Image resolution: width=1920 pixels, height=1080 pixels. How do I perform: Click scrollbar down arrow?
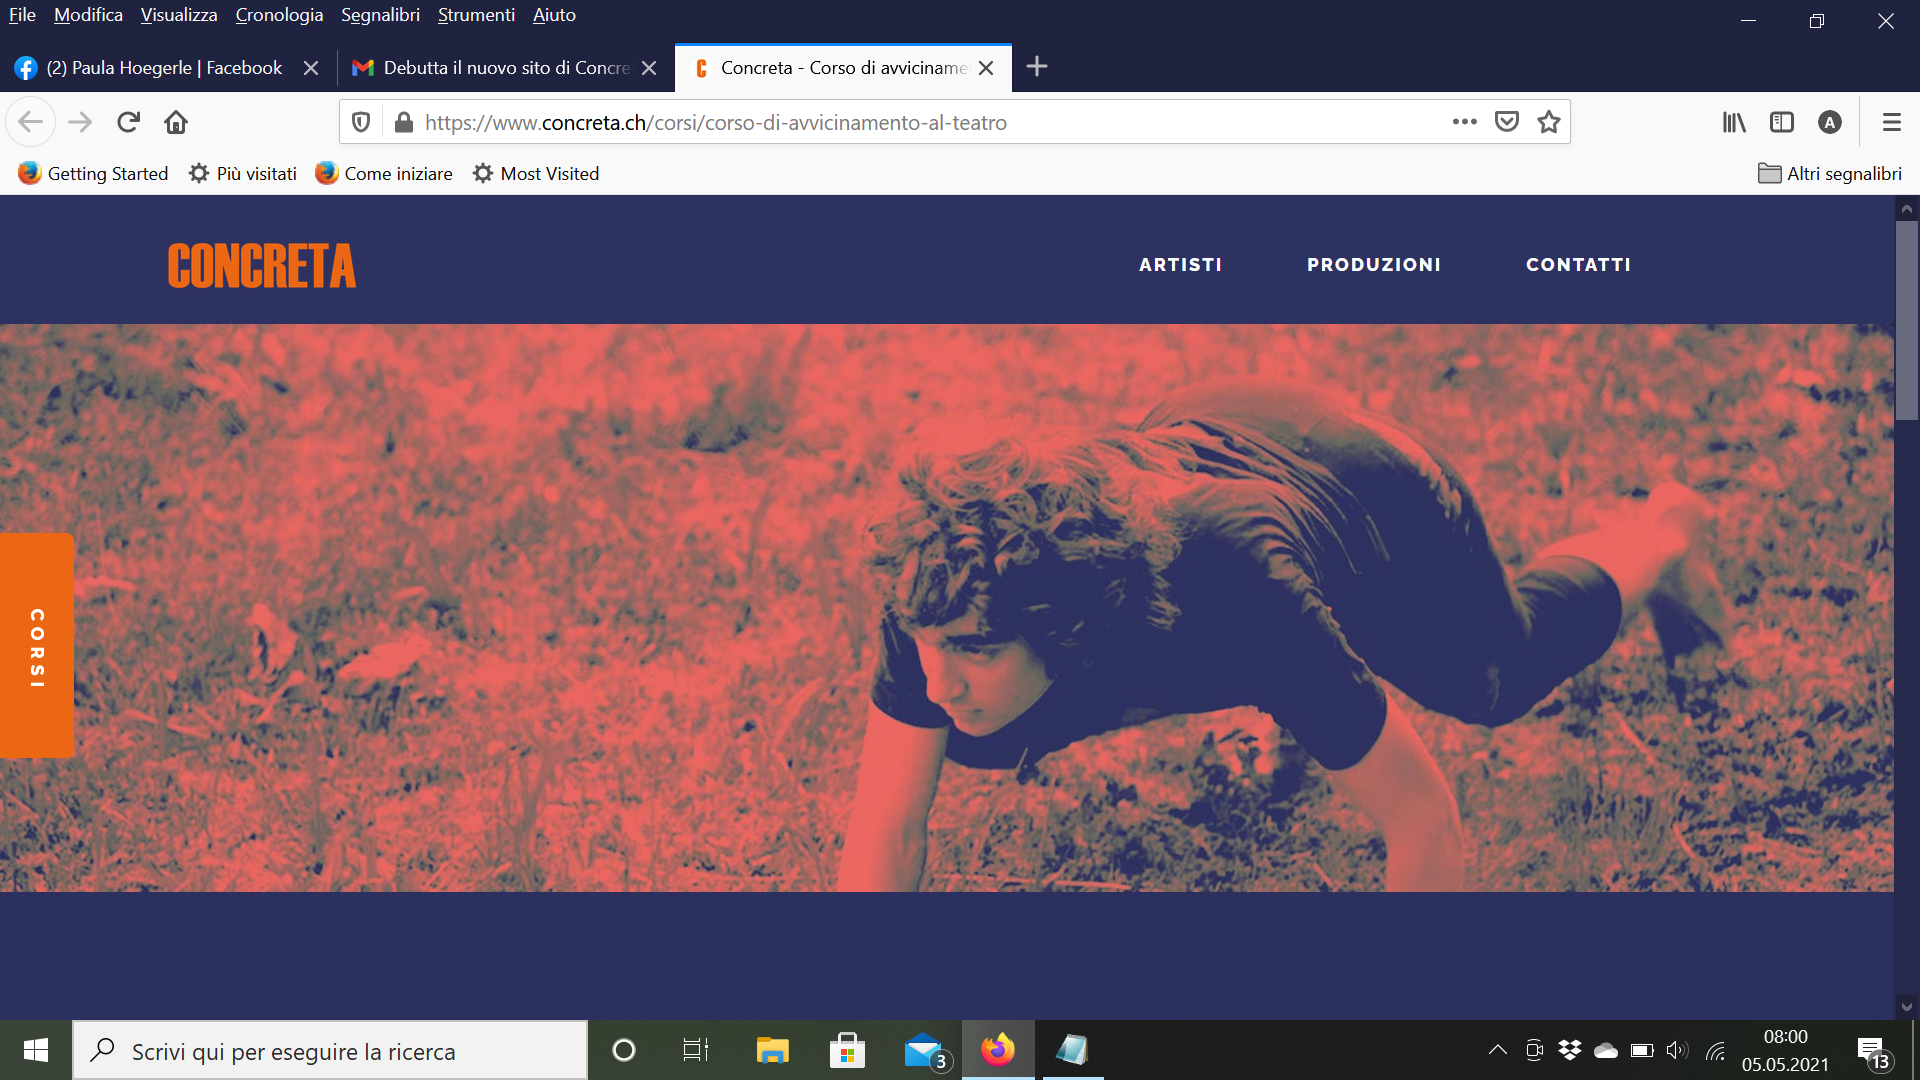[1907, 1007]
